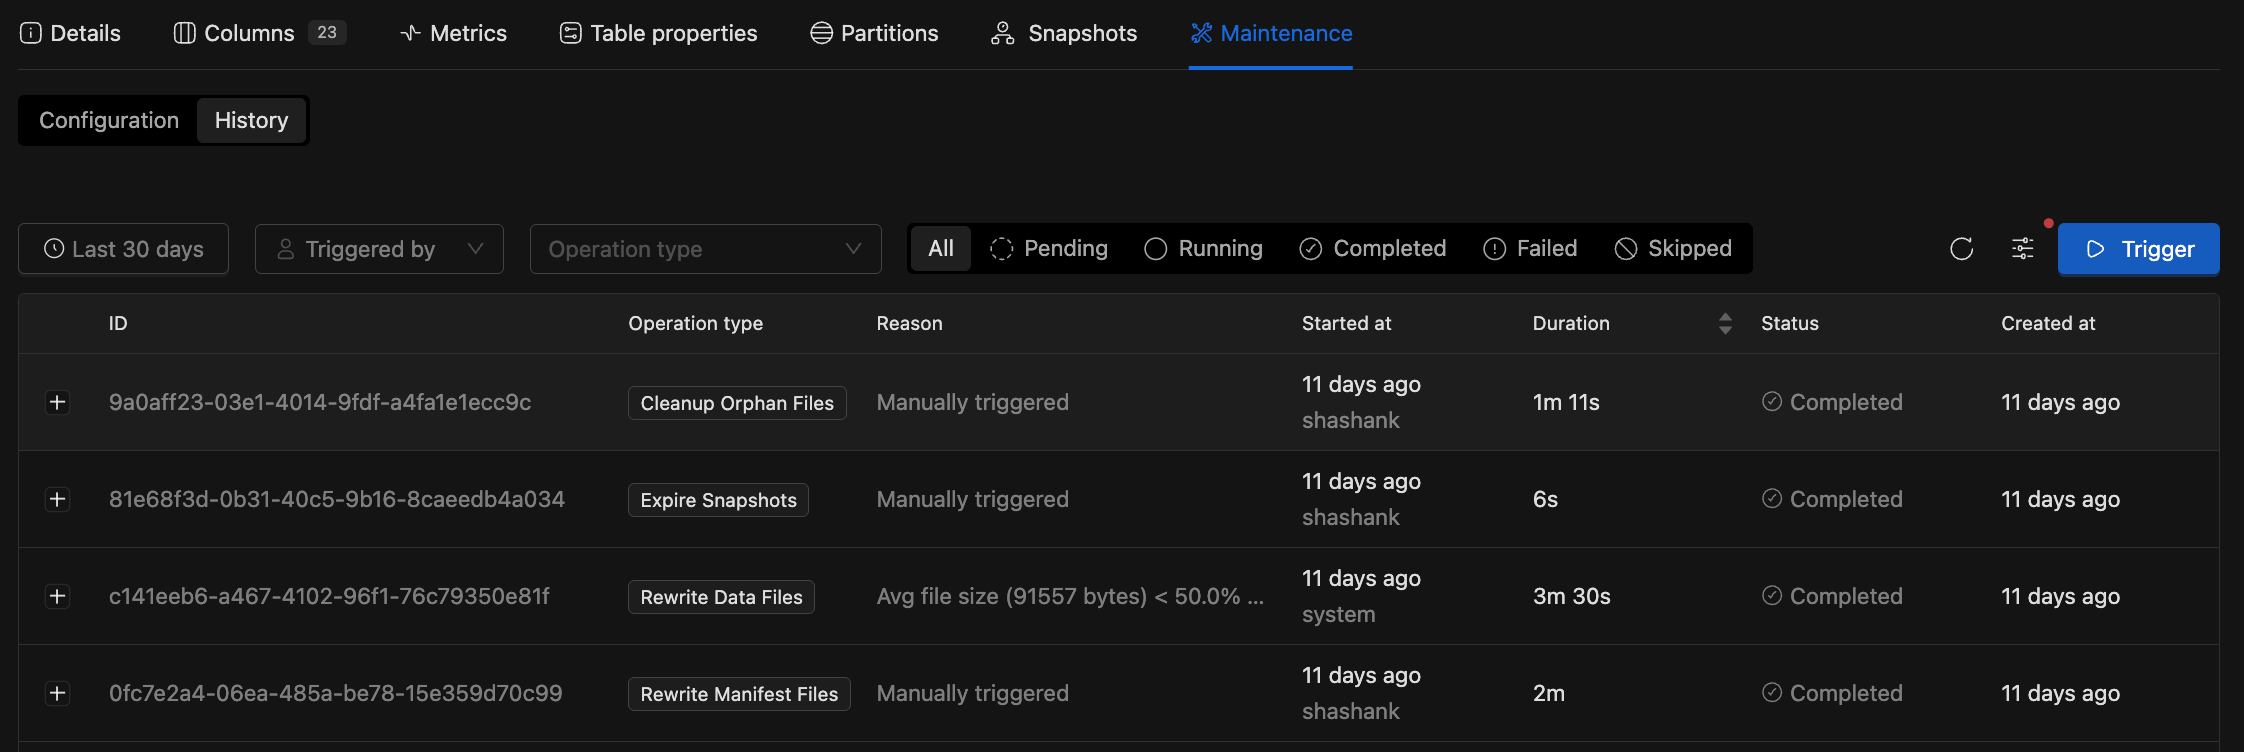Click the Cleanup Orphan Files tag
This screenshot has height=752, width=2244.
coord(737,403)
